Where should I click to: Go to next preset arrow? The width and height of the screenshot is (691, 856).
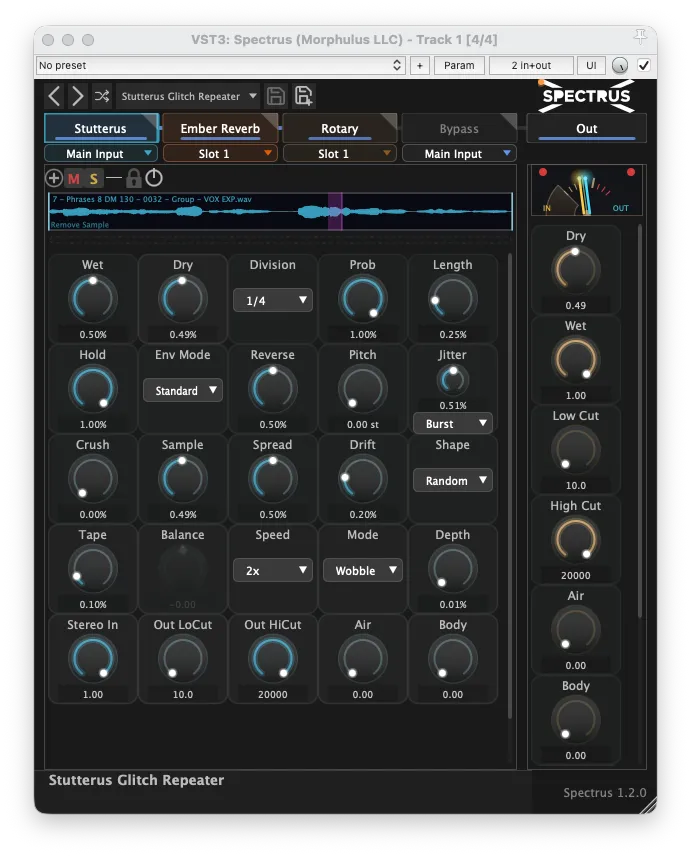pyautogui.click(x=78, y=96)
